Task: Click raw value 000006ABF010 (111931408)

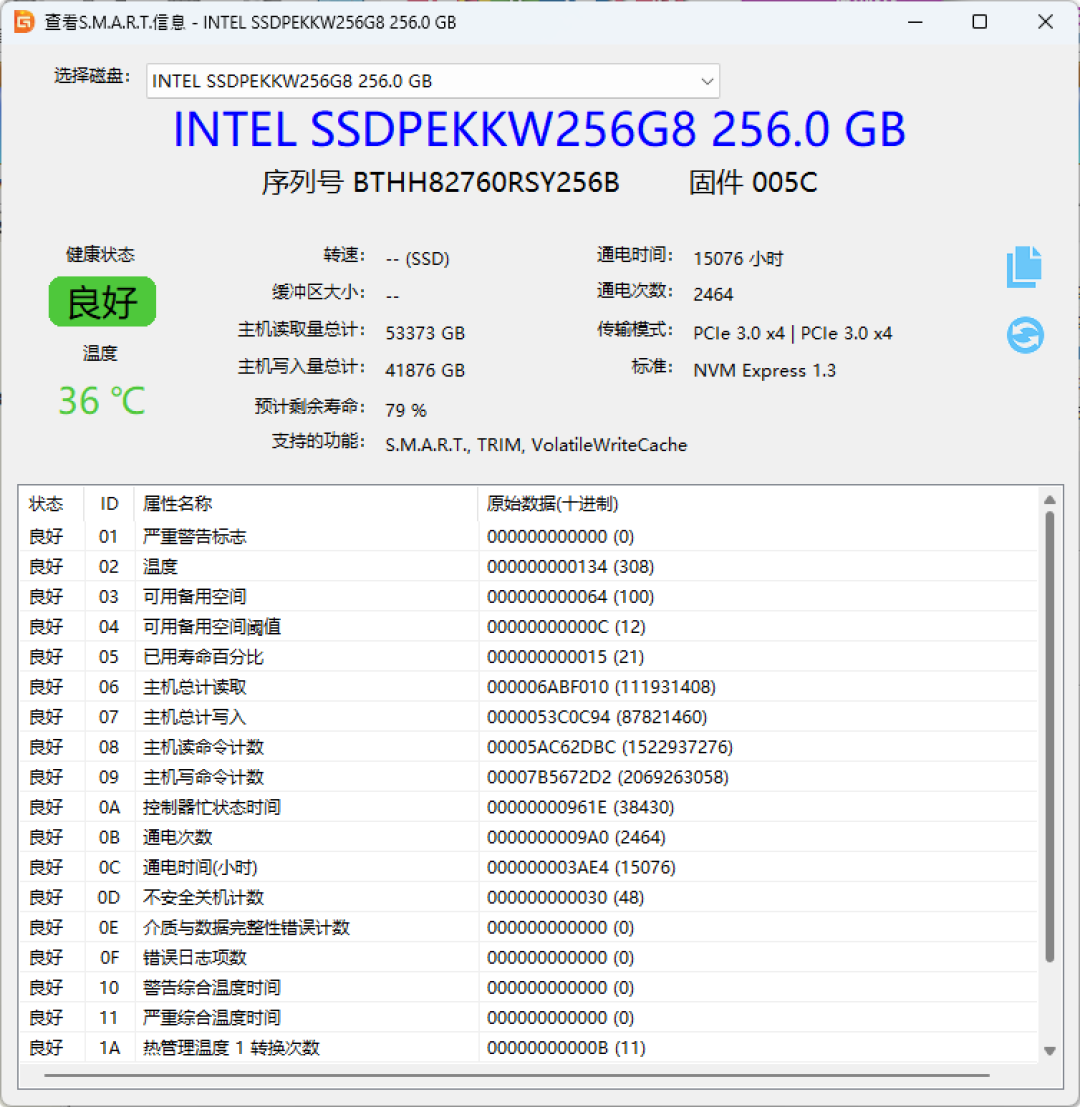Action: 601,687
